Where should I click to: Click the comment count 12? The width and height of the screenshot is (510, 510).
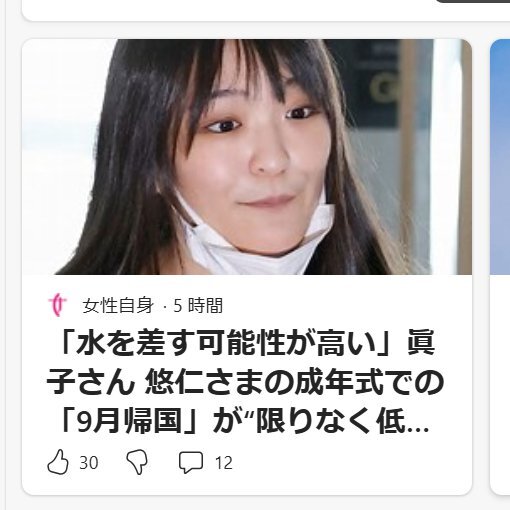[x=224, y=463]
